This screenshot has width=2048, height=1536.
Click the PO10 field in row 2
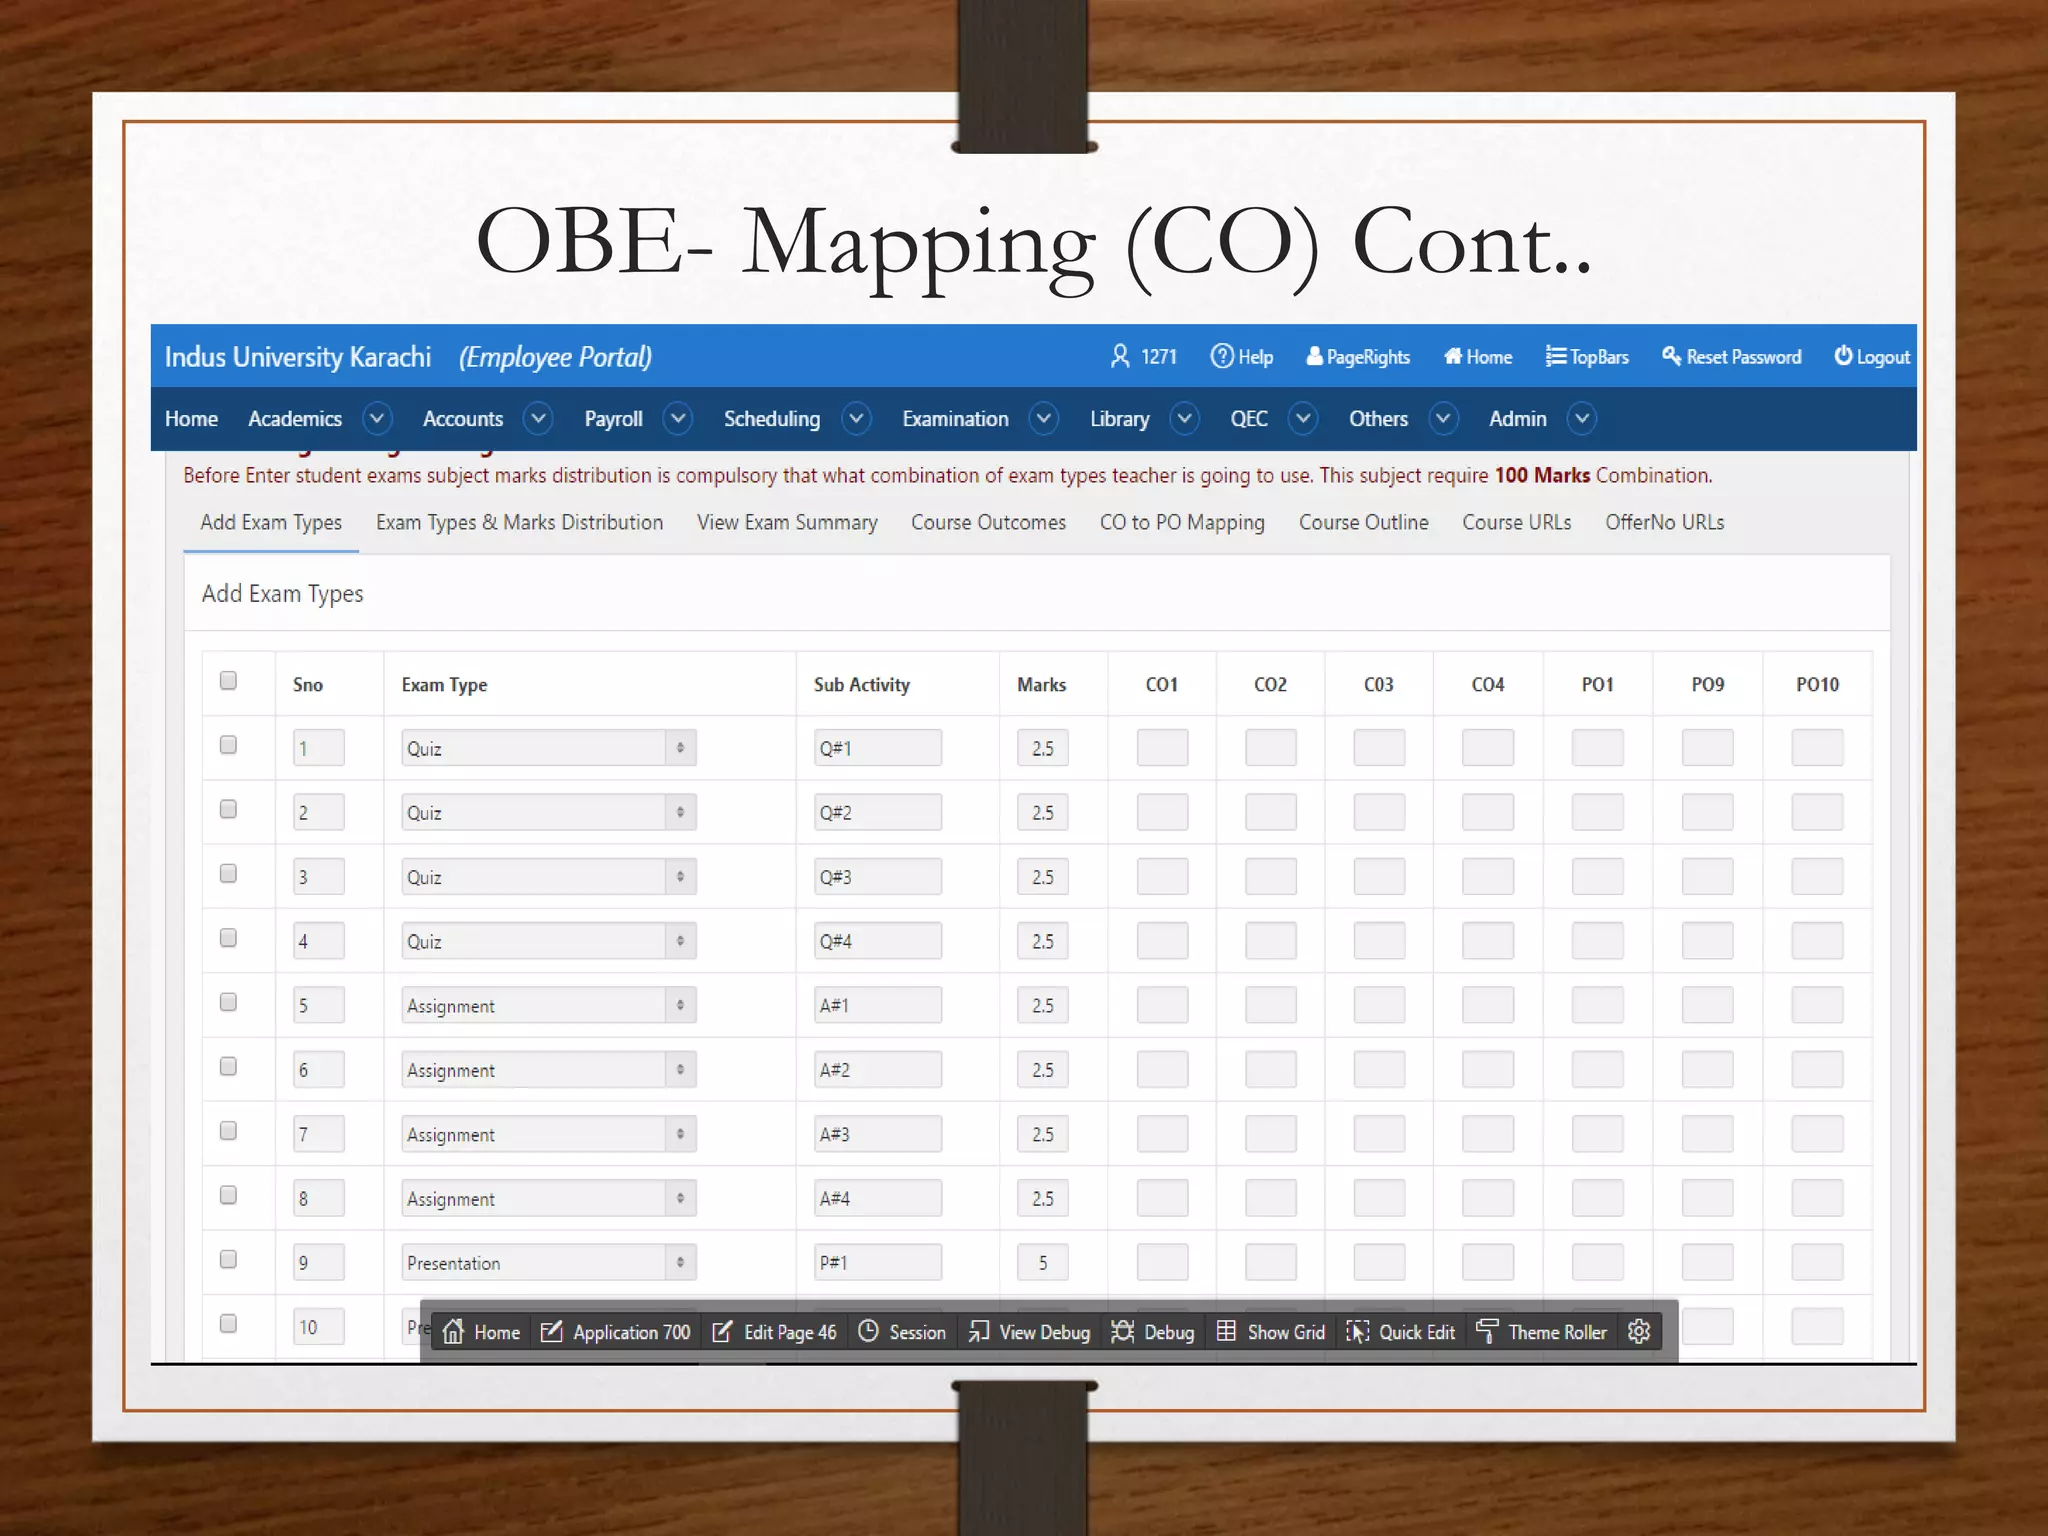coord(1817,812)
